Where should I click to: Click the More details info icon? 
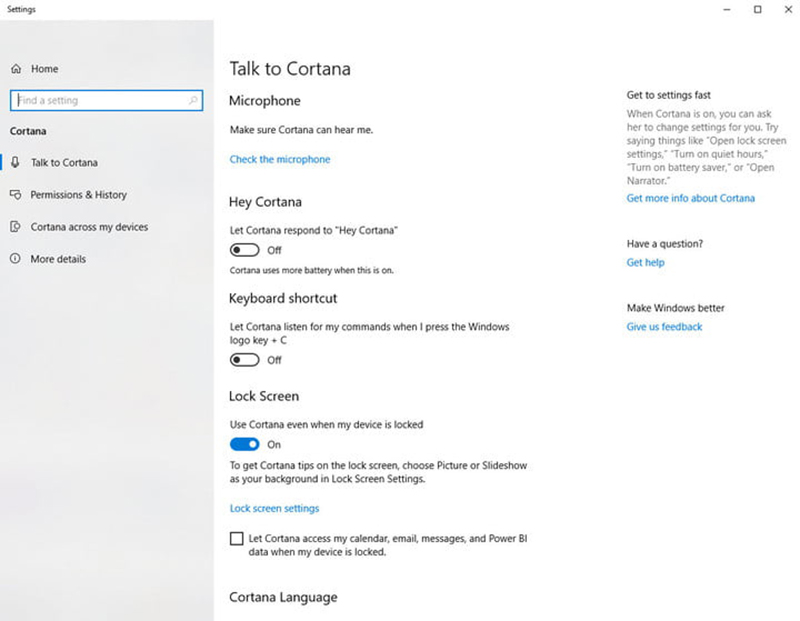point(16,259)
